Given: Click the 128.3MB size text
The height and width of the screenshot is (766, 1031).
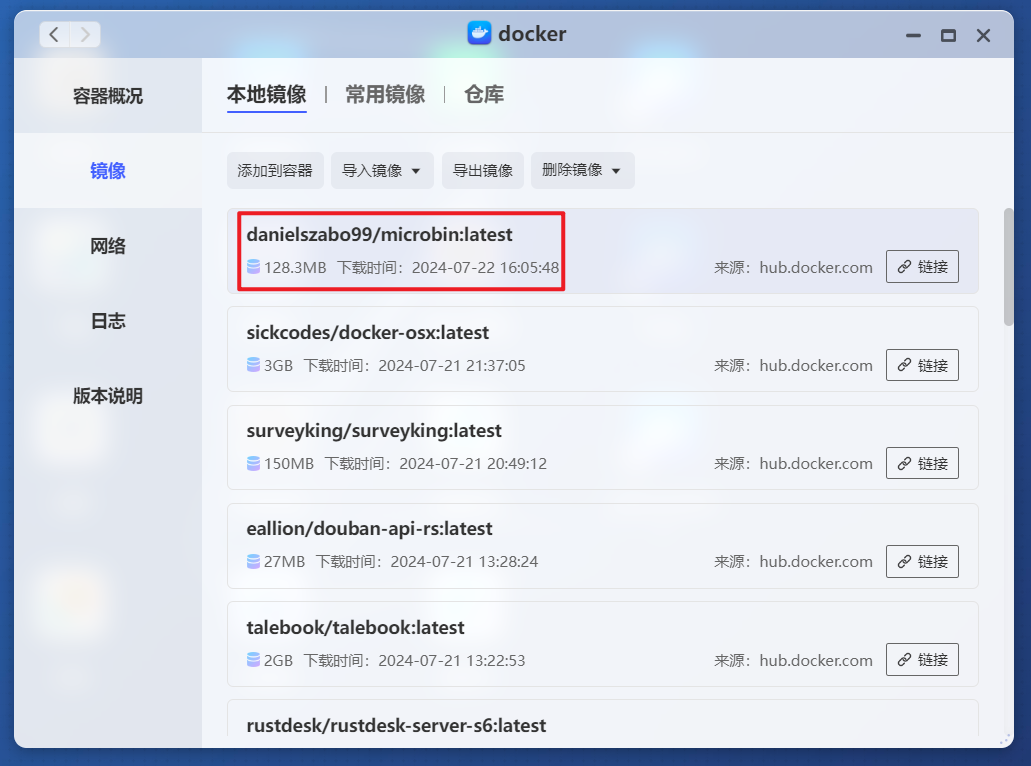Looking at the screenshot, I should point(295,268).
